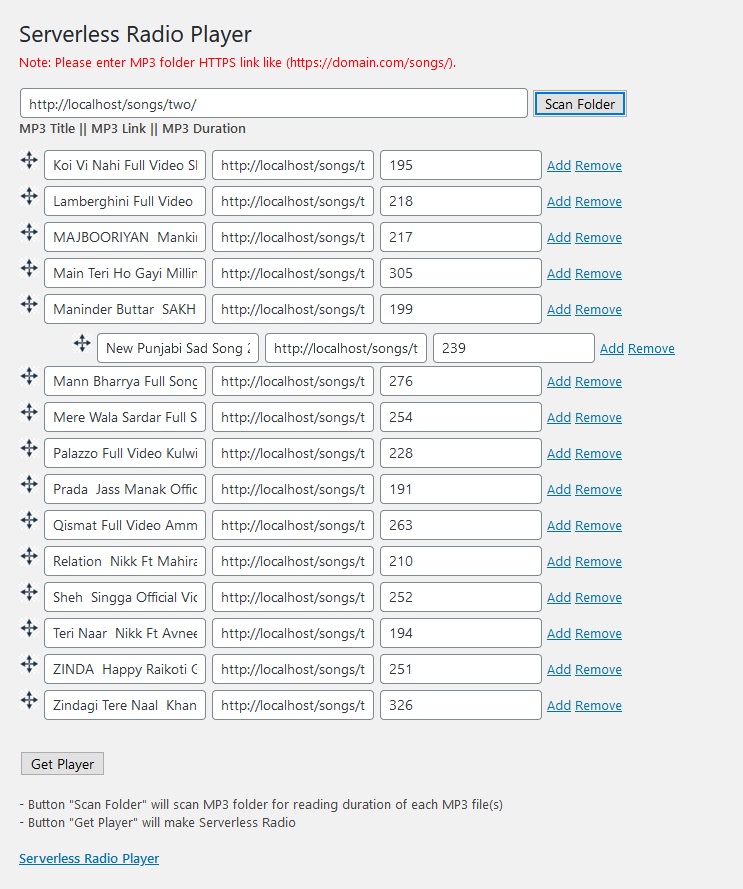Click the Maninder Buttar SAKH title field
This screenshot has width=743, height=889.
click(125, 309)
